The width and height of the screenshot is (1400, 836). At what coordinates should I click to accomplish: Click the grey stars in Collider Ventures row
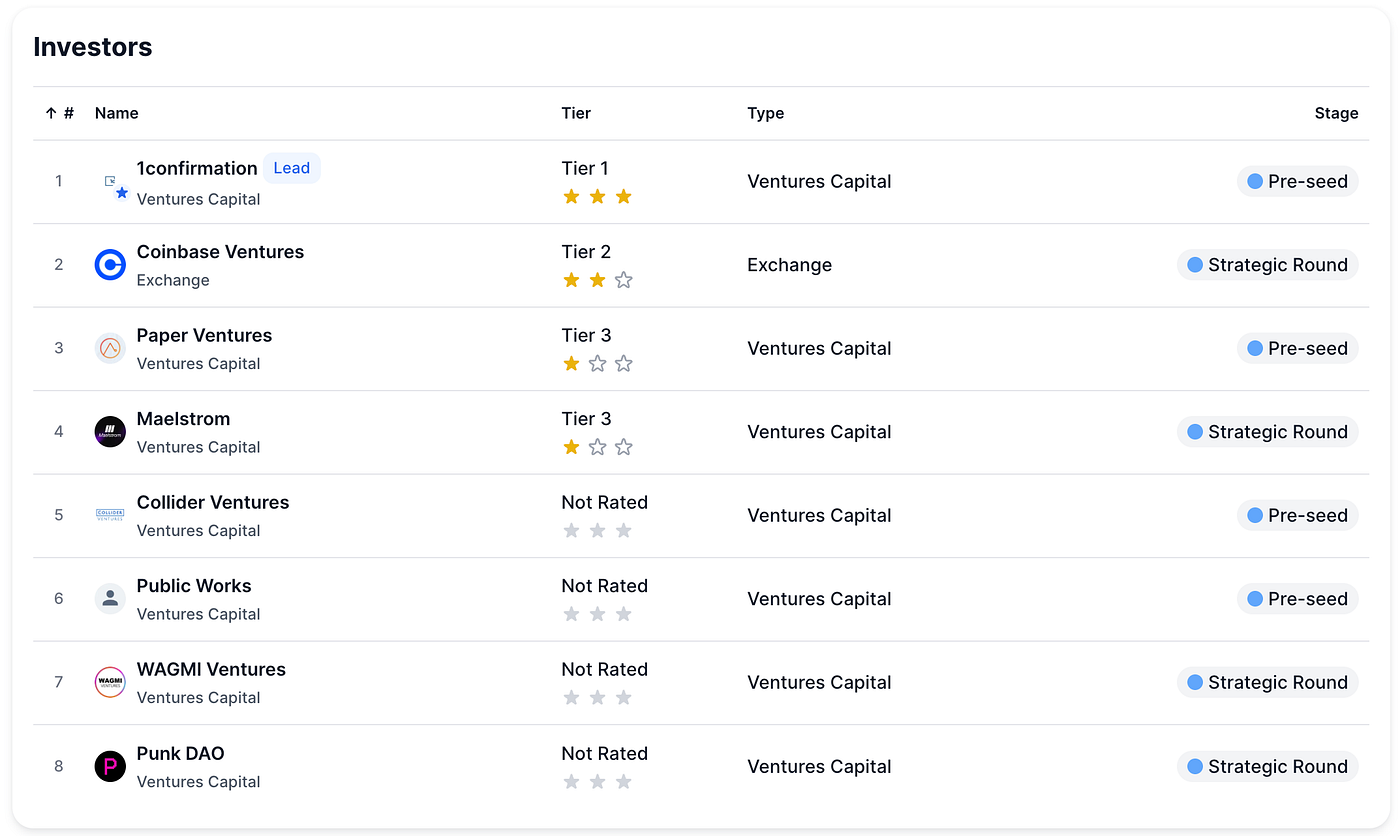tap(597, 530)
